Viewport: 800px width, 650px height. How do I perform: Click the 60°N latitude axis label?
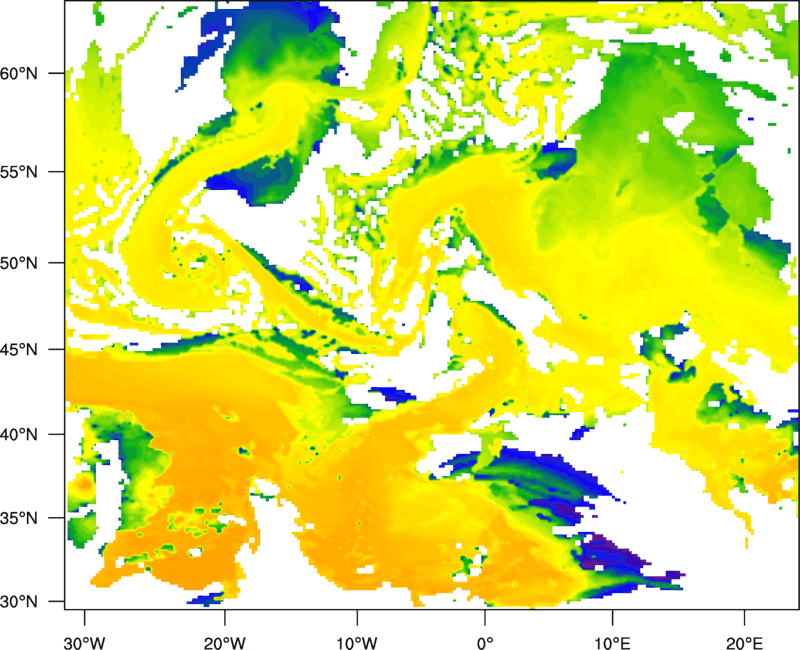[19, 73]
